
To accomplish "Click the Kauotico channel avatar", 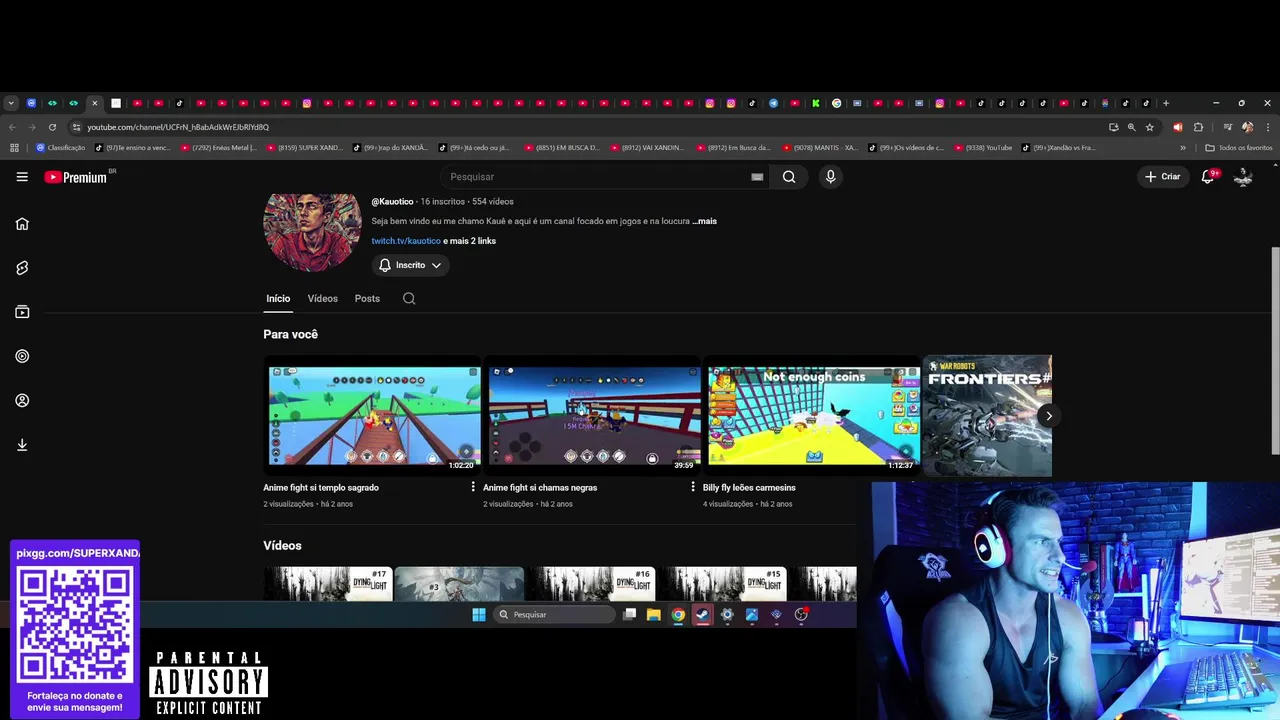I will (312, 230).
